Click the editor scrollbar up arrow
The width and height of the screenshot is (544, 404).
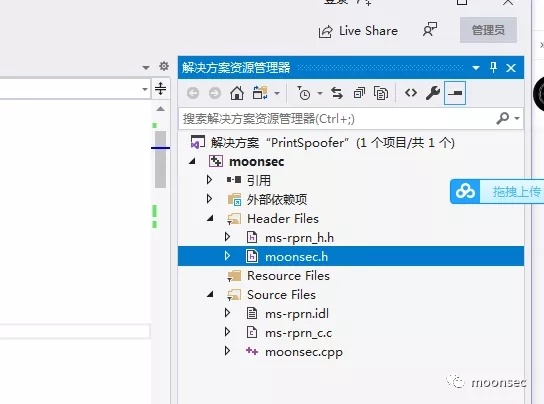(x=160, y=109)
